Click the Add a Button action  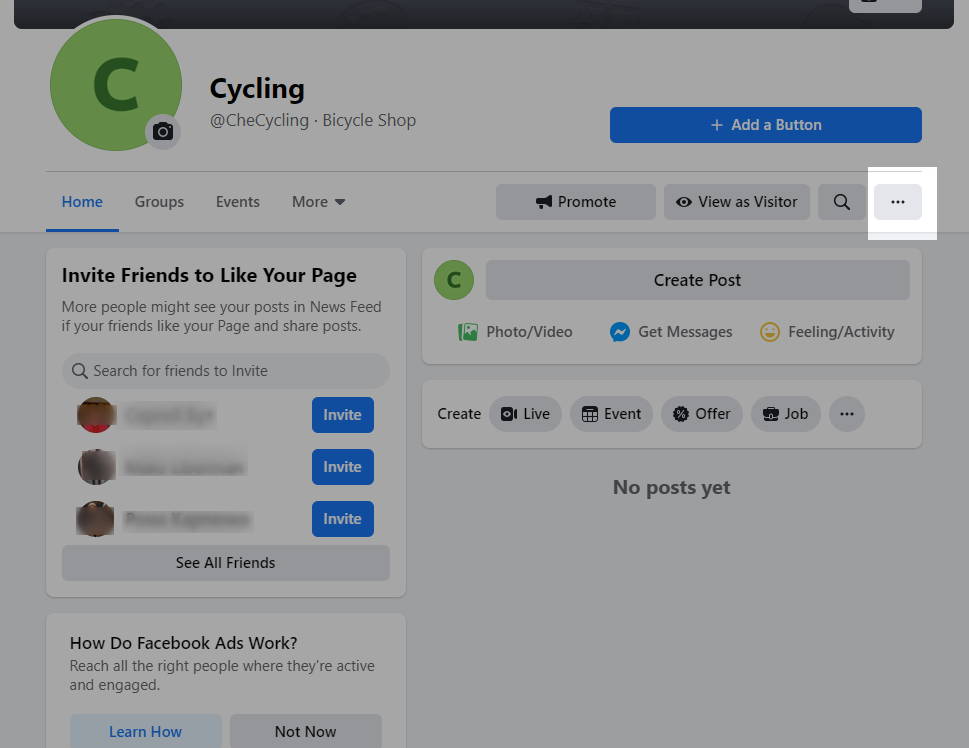[x=764, y=124]
